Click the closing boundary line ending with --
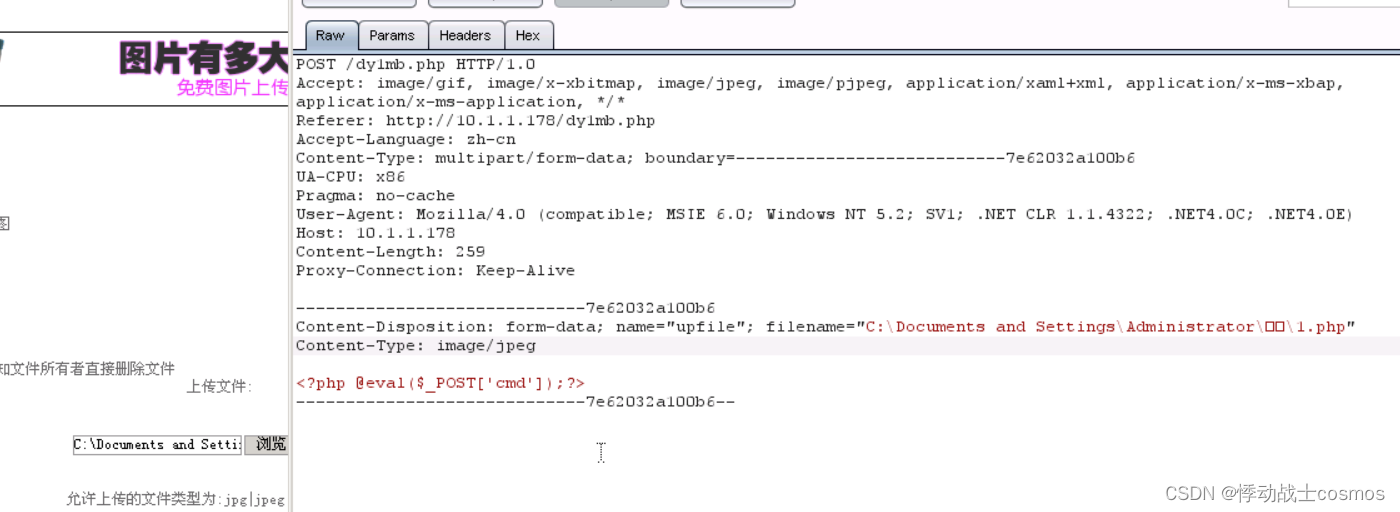 (x=515, y=402)
